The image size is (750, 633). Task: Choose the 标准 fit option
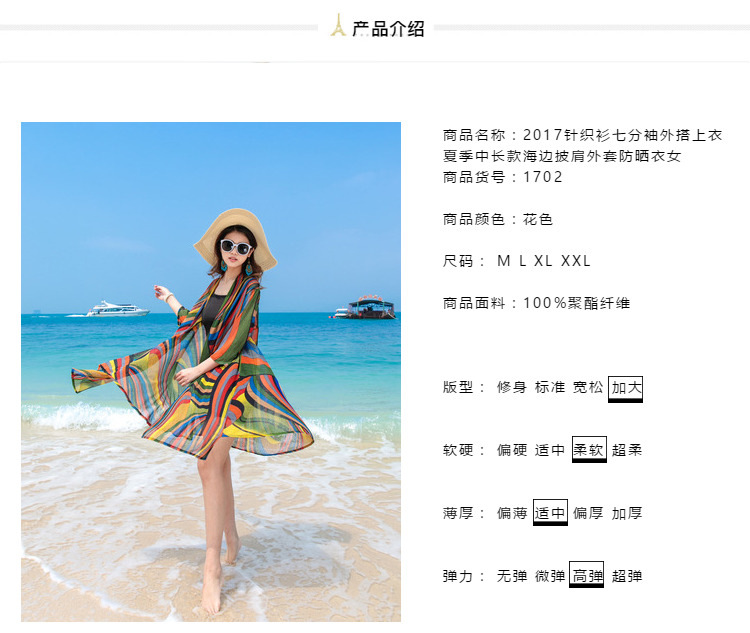550,387
